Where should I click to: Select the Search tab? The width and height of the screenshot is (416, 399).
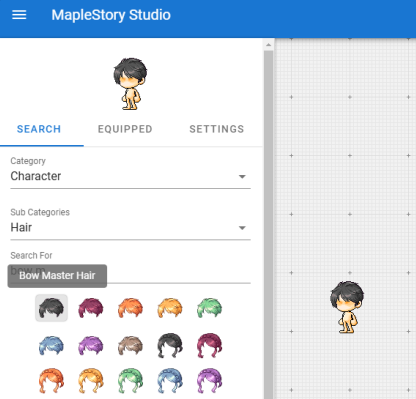[39, 129]
